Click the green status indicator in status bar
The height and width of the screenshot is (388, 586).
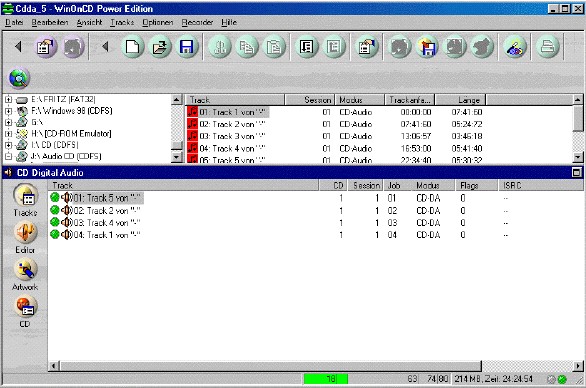pyautogui.click(x=562, y=379)
